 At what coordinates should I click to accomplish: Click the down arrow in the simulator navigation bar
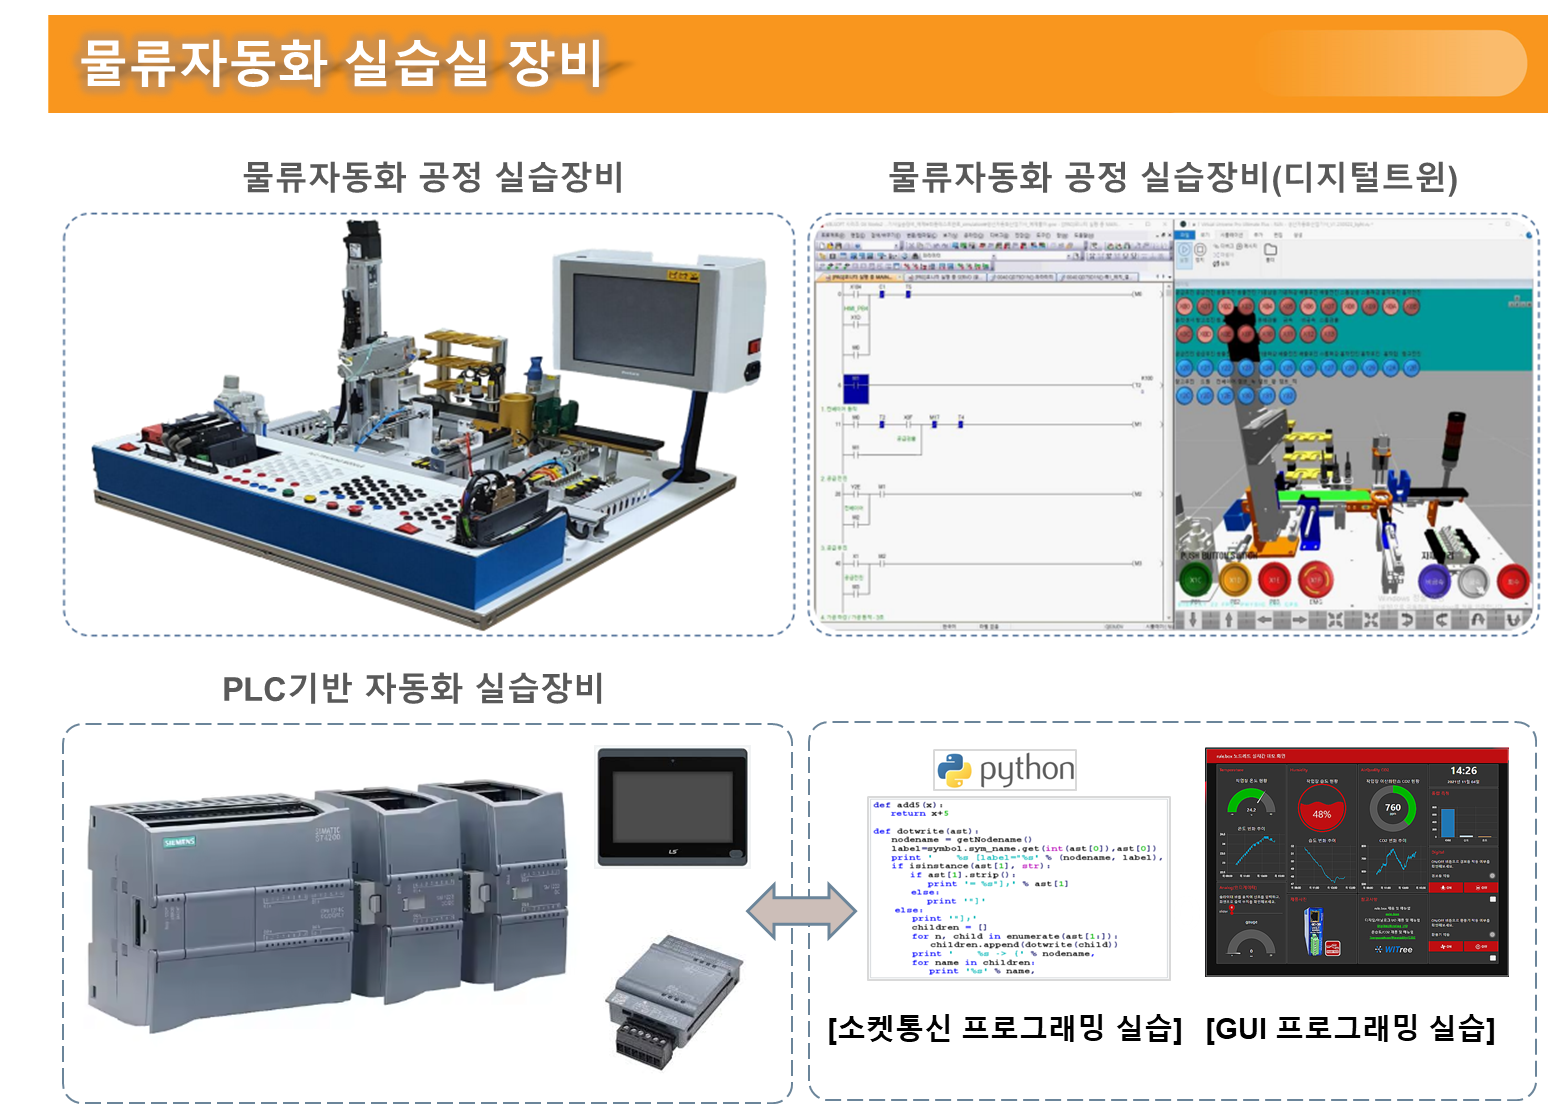click(x=1193, y=619)
